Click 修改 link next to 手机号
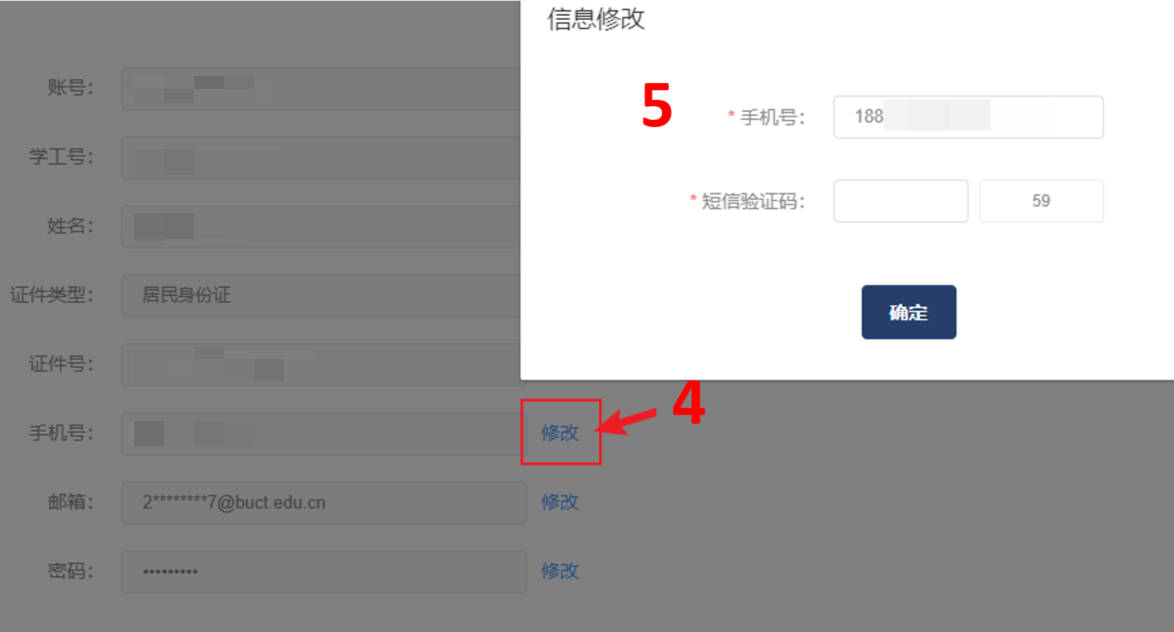Image resolution: width=1174 pixels, height=632 pixels. [560, 433]
